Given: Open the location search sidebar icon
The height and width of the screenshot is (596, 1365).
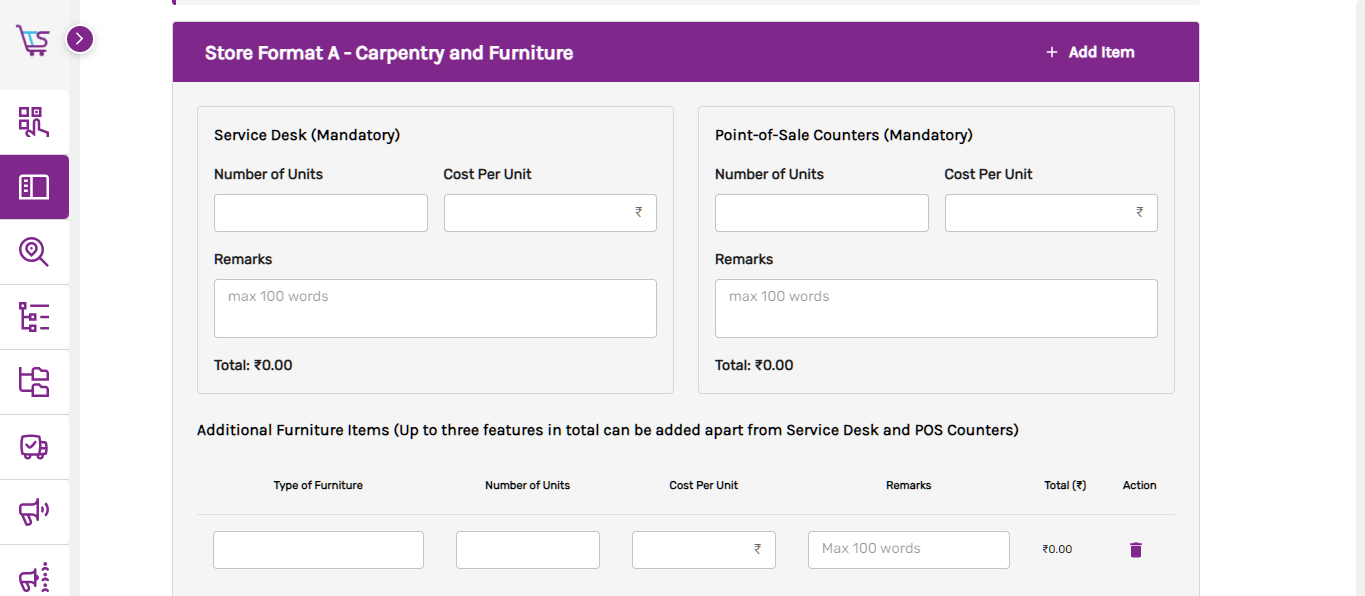Looking at the screenshot, I should click(x=34, y=252).
